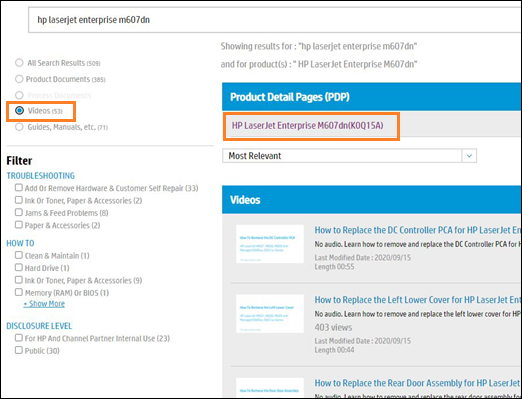
Task: Expand How To filters with Show More
Action: tap(44, 304)
